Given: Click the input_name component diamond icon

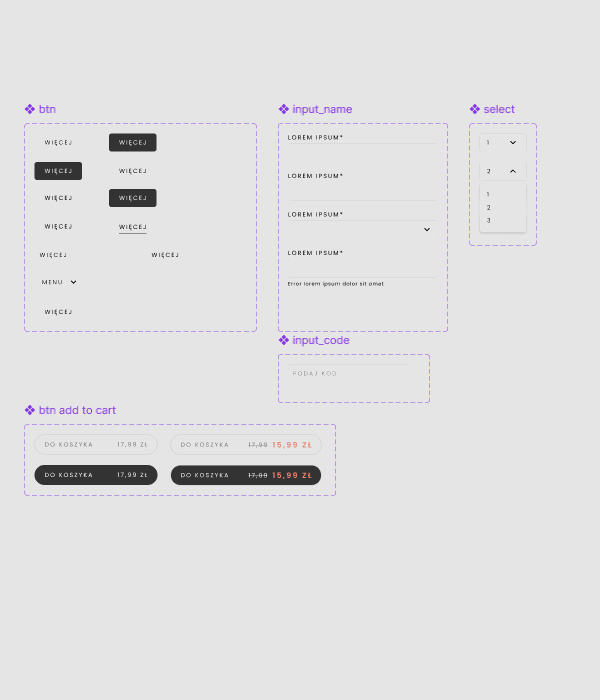Looking at the screenshot, I should click(283, 109).
